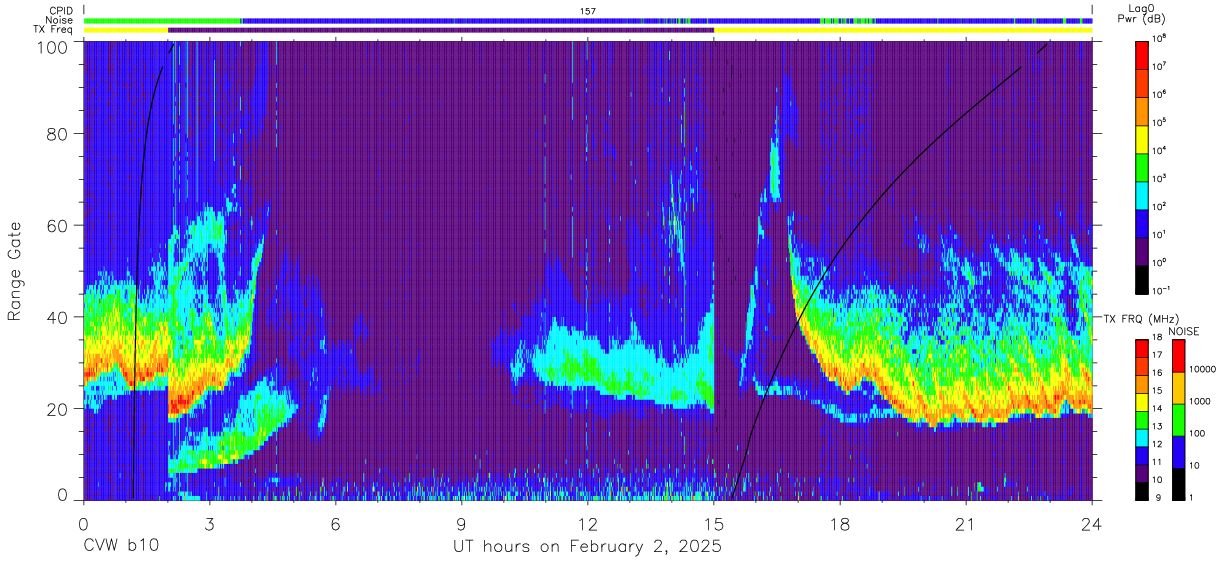Click the 100 noise scale label
This screenshot has height=567, width=1228.
1198,433
